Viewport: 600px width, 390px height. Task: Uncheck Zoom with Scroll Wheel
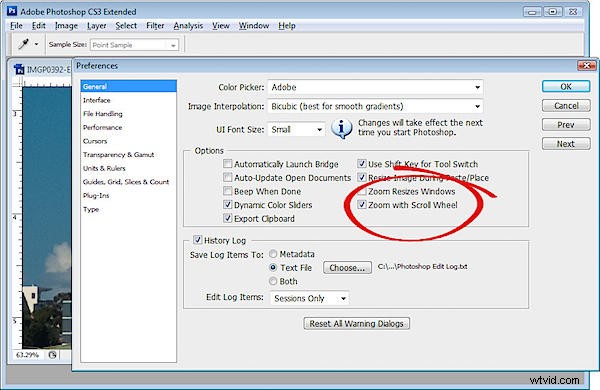pos(362,205)
